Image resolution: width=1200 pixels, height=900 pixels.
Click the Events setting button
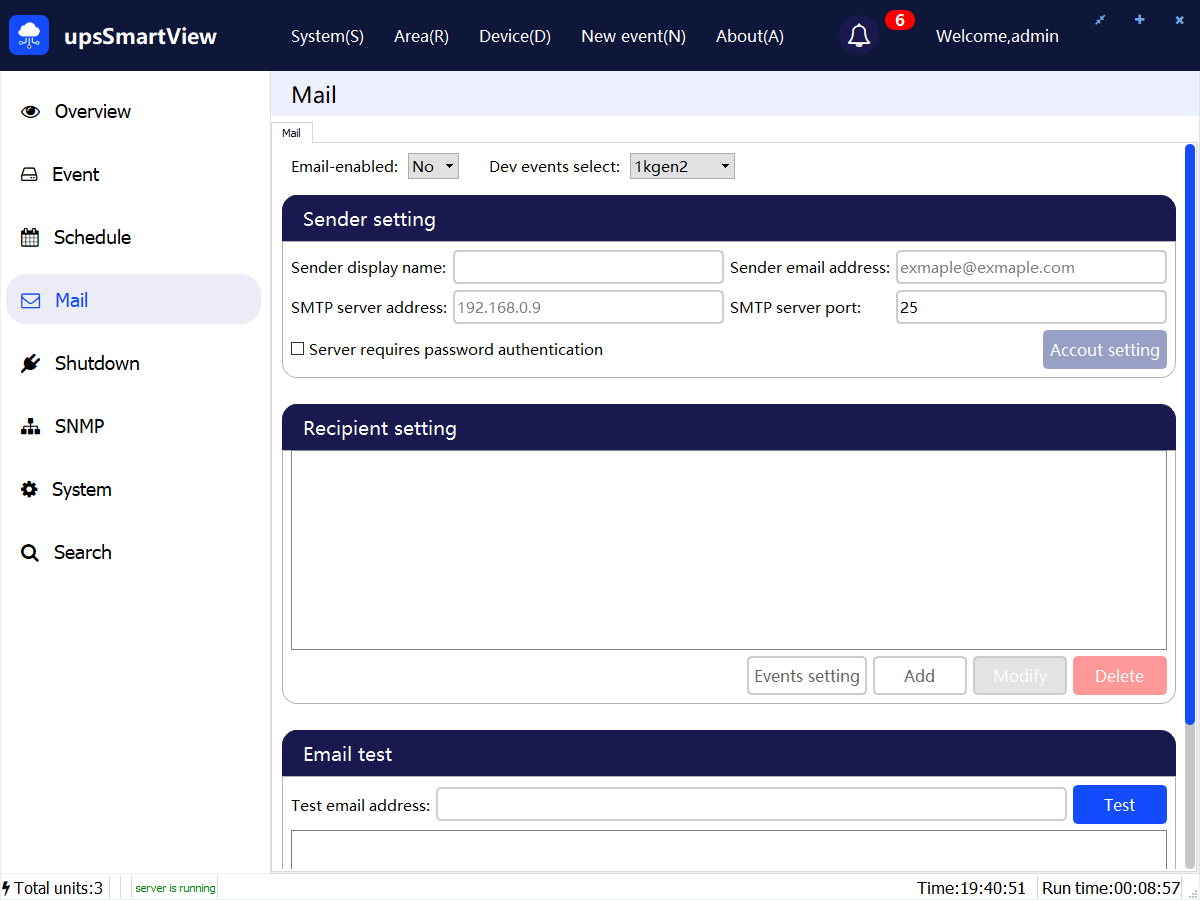(x=806, y=676)
